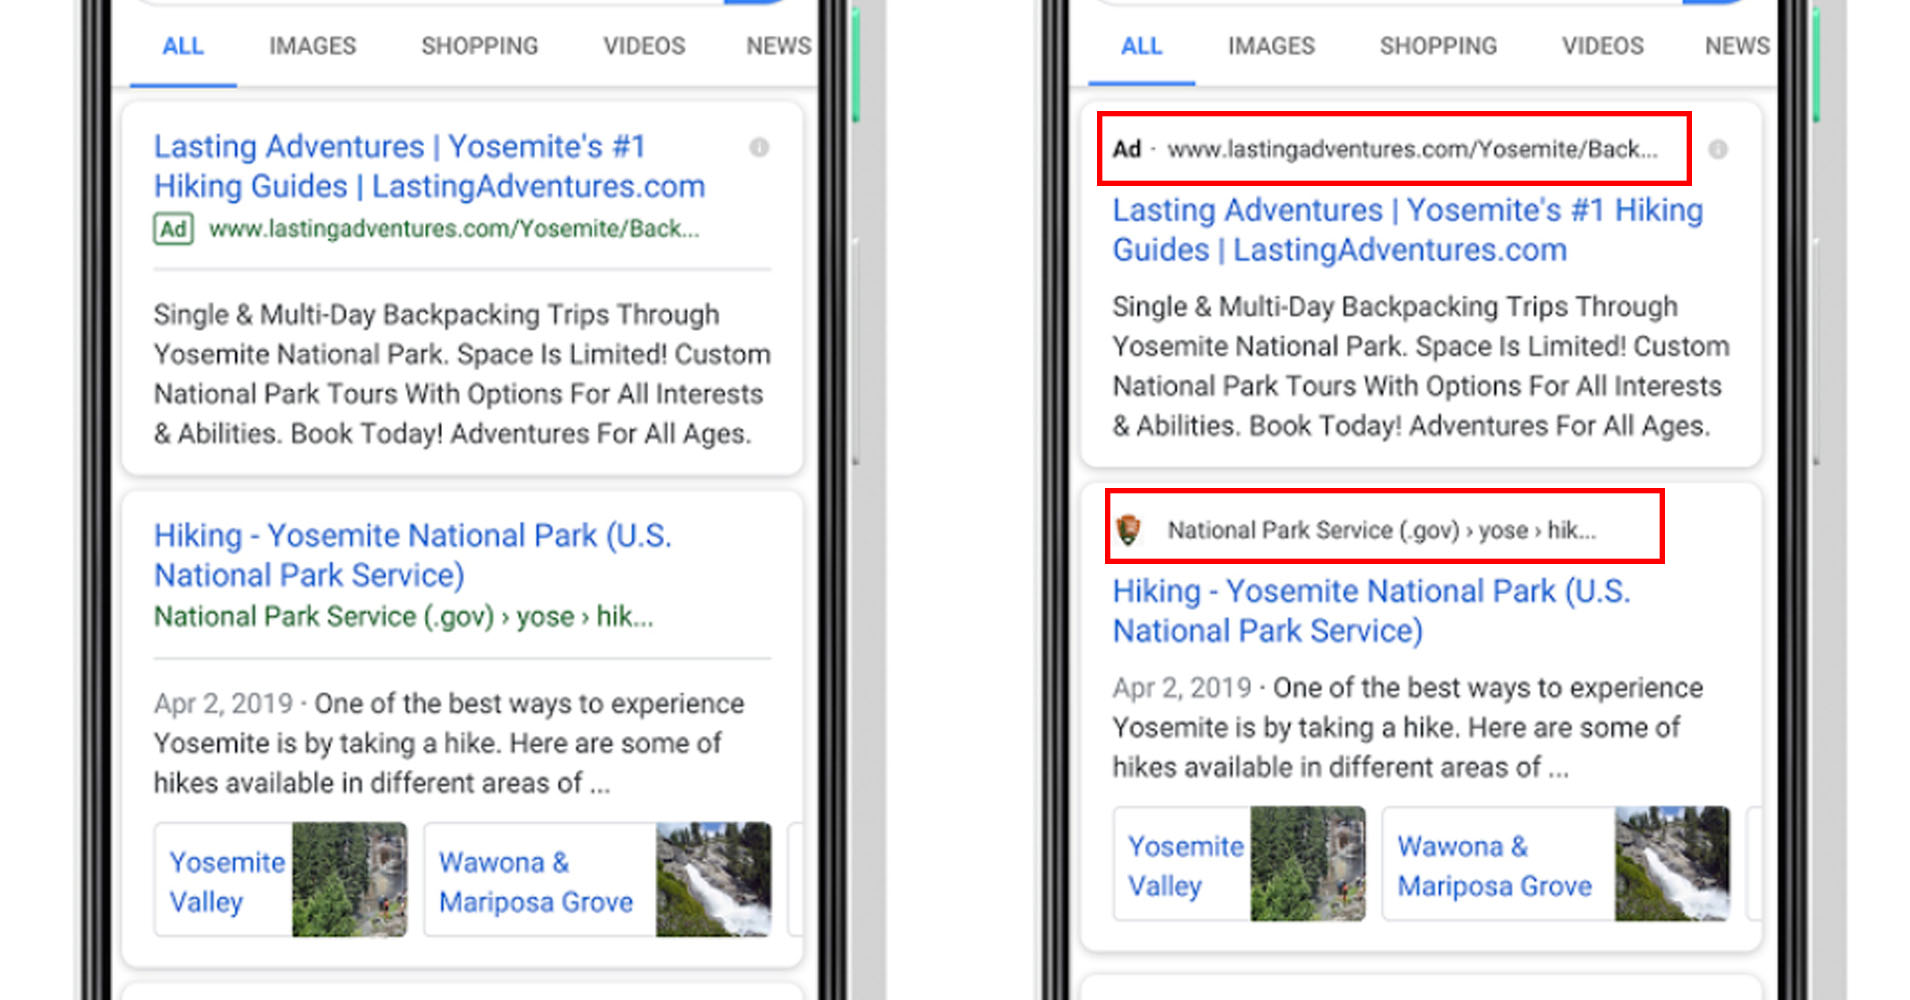Open VIDEOS tab on right phone
Screen dimensions: 1910x1000
pos(1603,46)
